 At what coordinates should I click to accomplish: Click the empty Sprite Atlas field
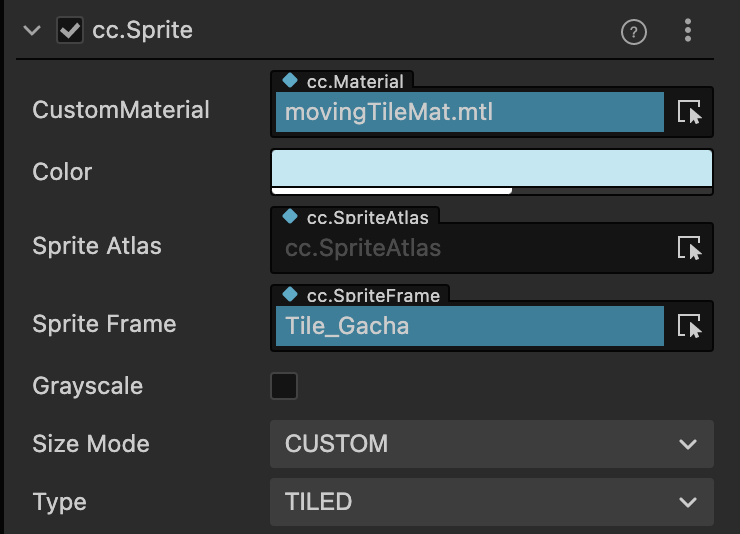coord(469,248)
